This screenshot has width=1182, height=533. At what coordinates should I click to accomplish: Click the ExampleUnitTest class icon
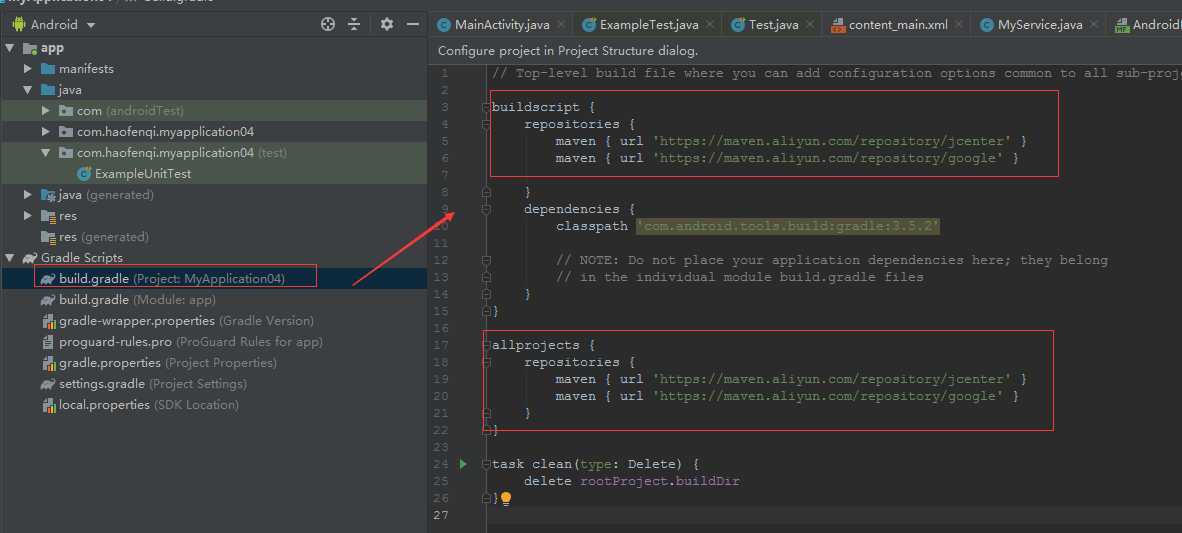pyautogui.click(x=84, y=174)
